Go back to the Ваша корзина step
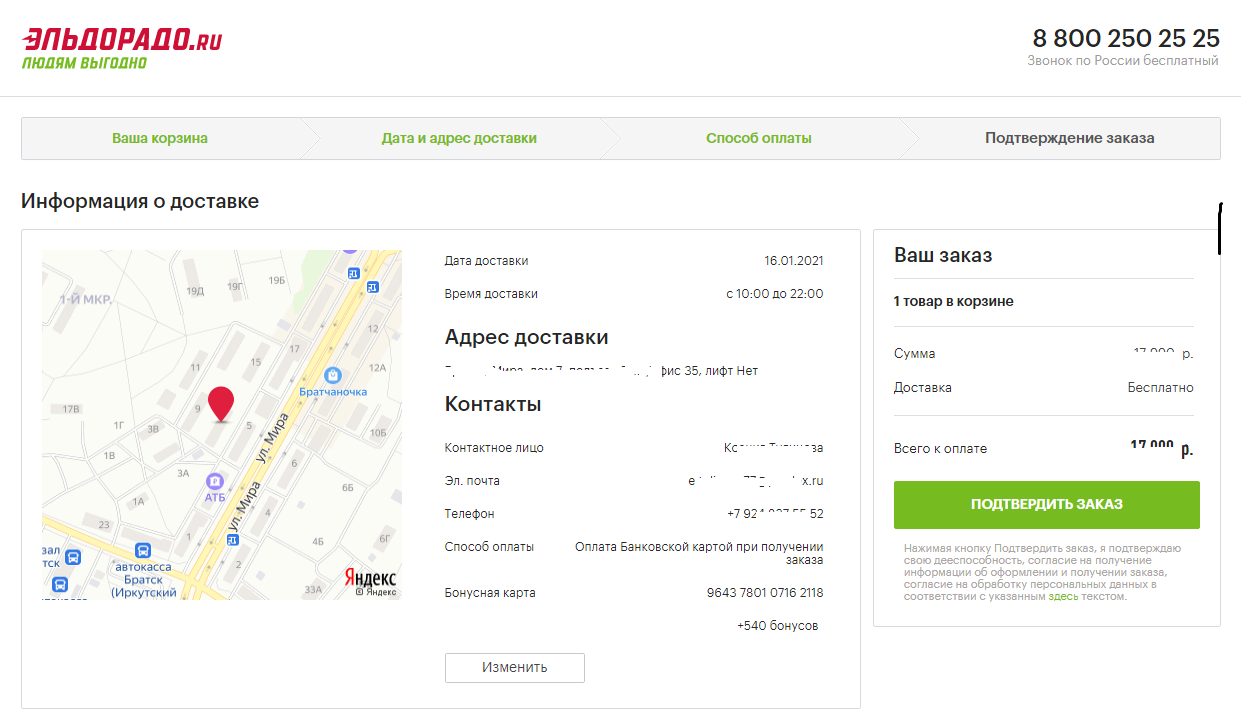1241x725 pixels. click(160, 138)
